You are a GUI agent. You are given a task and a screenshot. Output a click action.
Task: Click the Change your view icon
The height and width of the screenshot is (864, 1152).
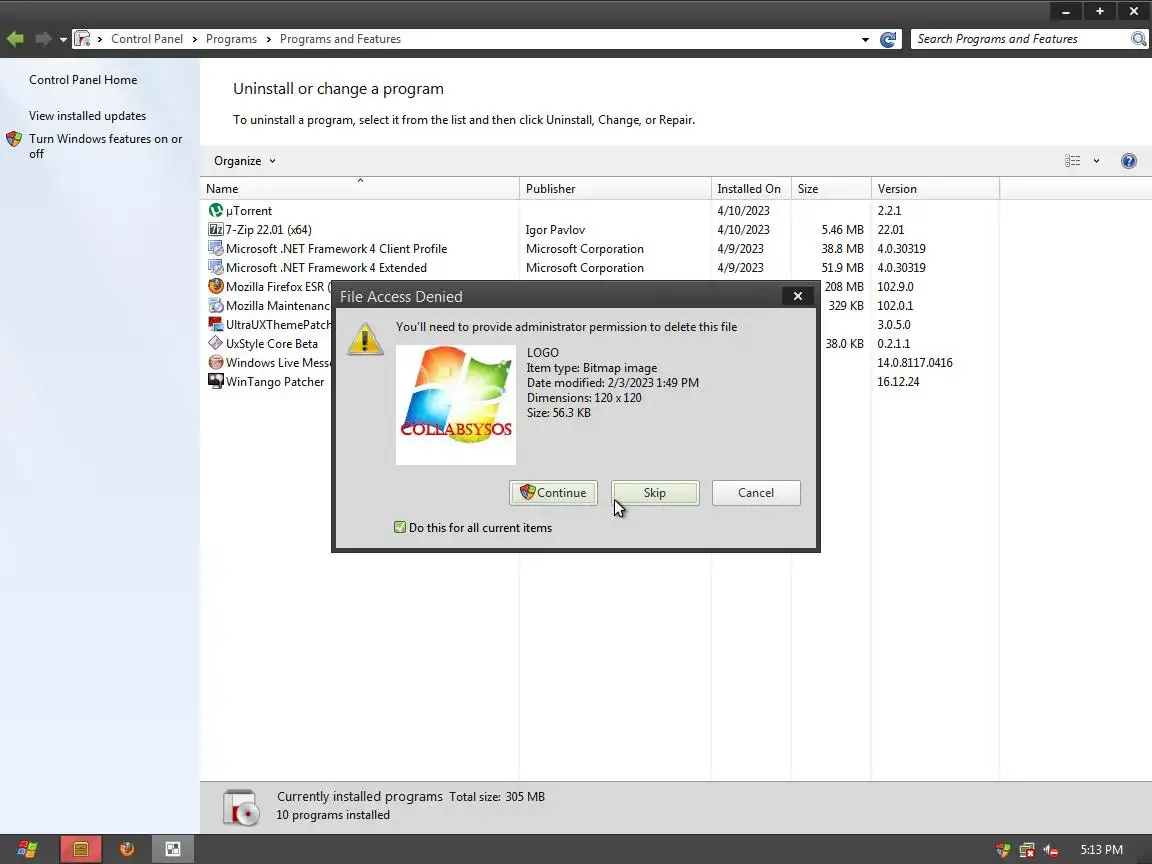pos(1073,161)
